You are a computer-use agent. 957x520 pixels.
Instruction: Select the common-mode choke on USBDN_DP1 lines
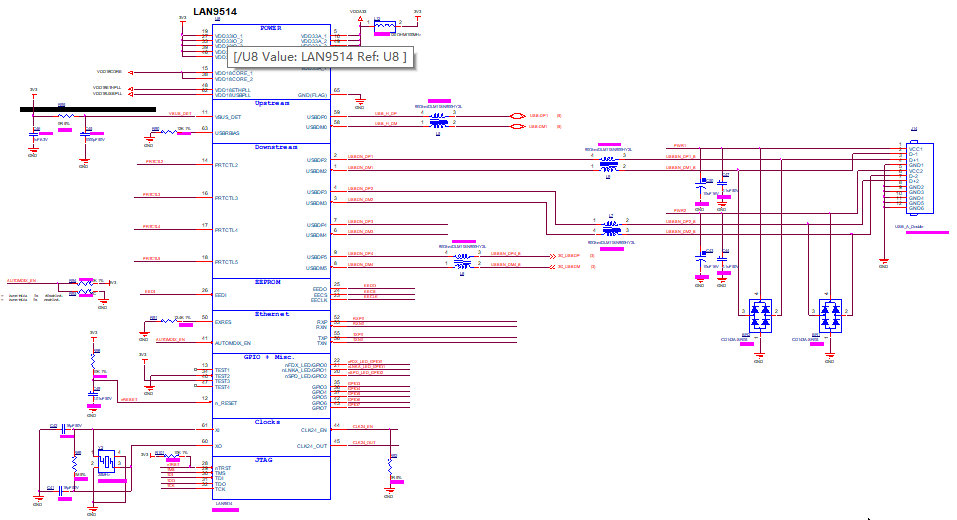(x=609, y=164)
